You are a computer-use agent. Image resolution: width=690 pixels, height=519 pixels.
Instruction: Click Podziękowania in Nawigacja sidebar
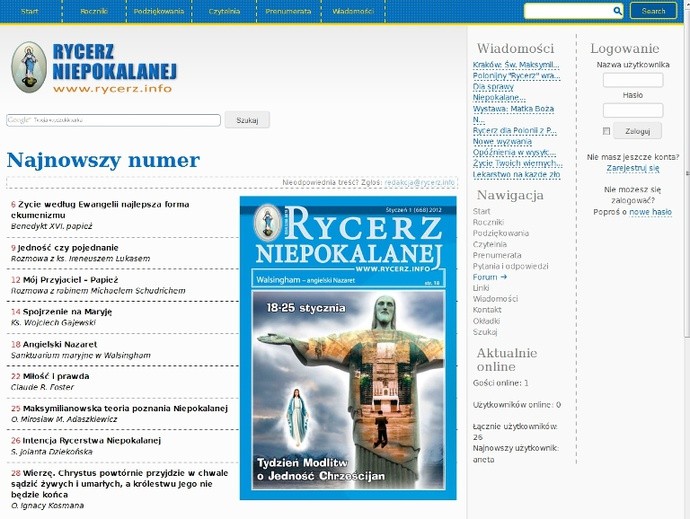pyautogui.click(x=501, y=233)
